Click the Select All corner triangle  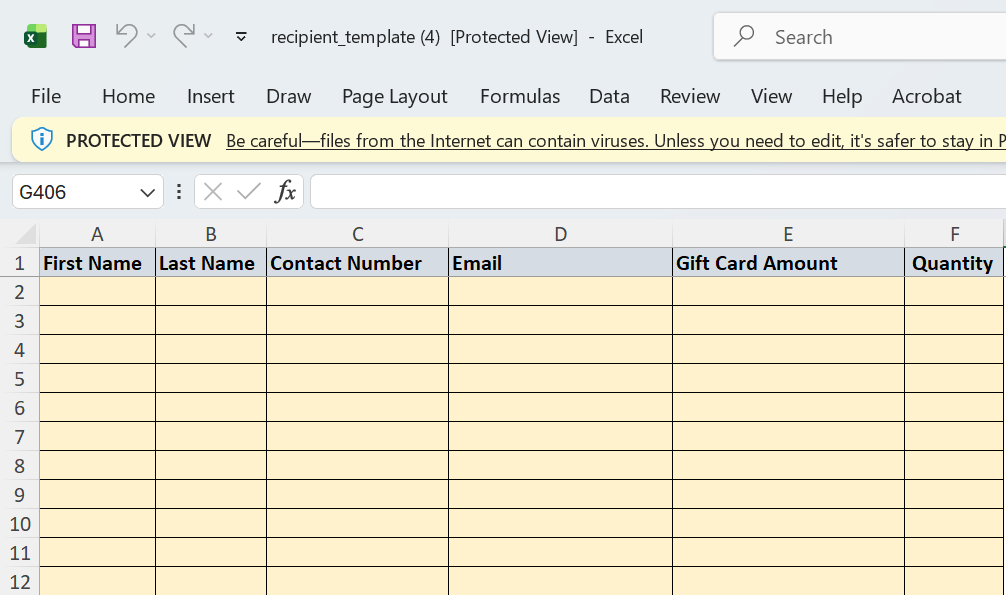pos(26,234)
